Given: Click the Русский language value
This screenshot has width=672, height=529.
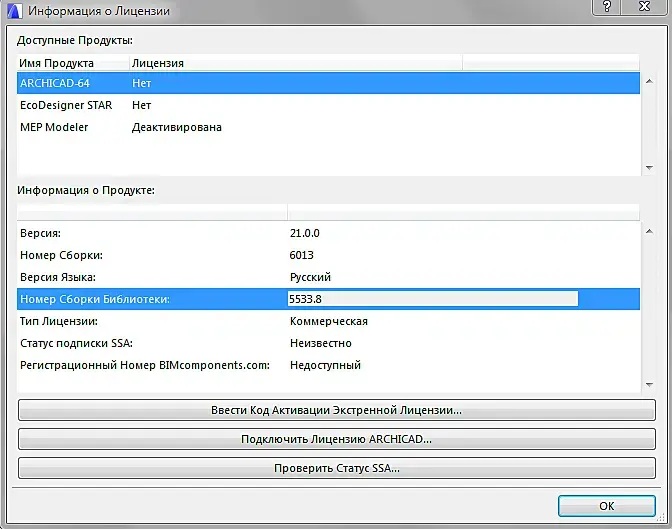Looking at the screenshot, I should [310, 277].
